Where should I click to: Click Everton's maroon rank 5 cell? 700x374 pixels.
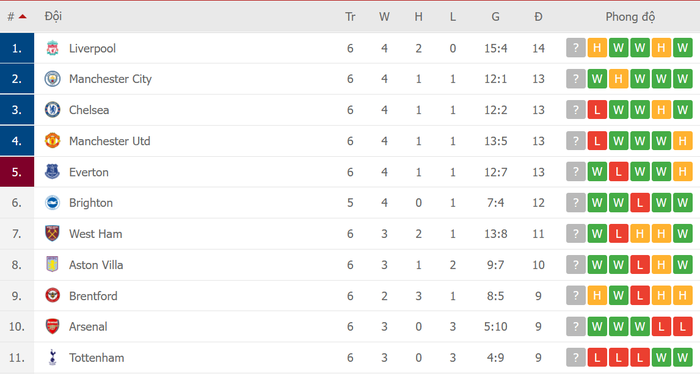pyautogui.click(x=17, y=172)
